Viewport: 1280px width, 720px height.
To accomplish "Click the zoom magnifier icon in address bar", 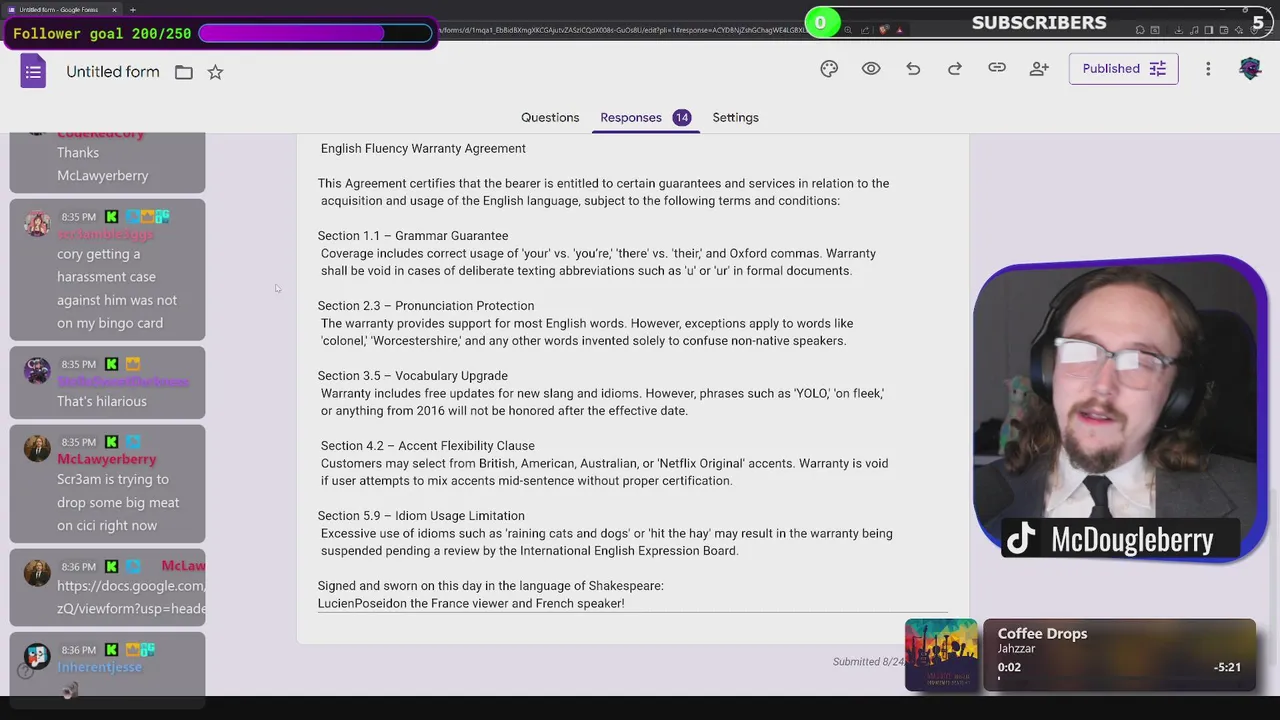I will [848, 30].
